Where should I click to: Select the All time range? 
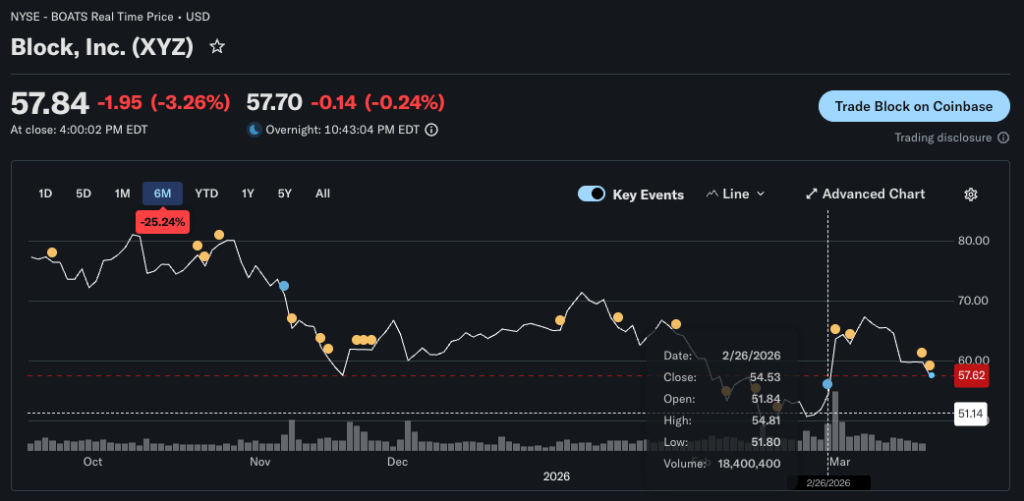click(322, 193)
